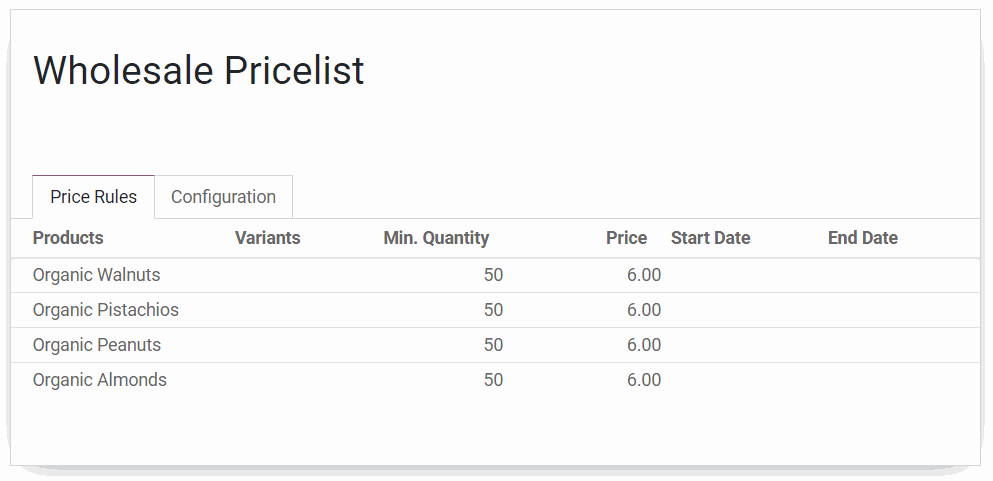This screenshot has height=481, width=993.
Task: Select the Organic Walnuts minimum quantity 50
Action: 493,275
